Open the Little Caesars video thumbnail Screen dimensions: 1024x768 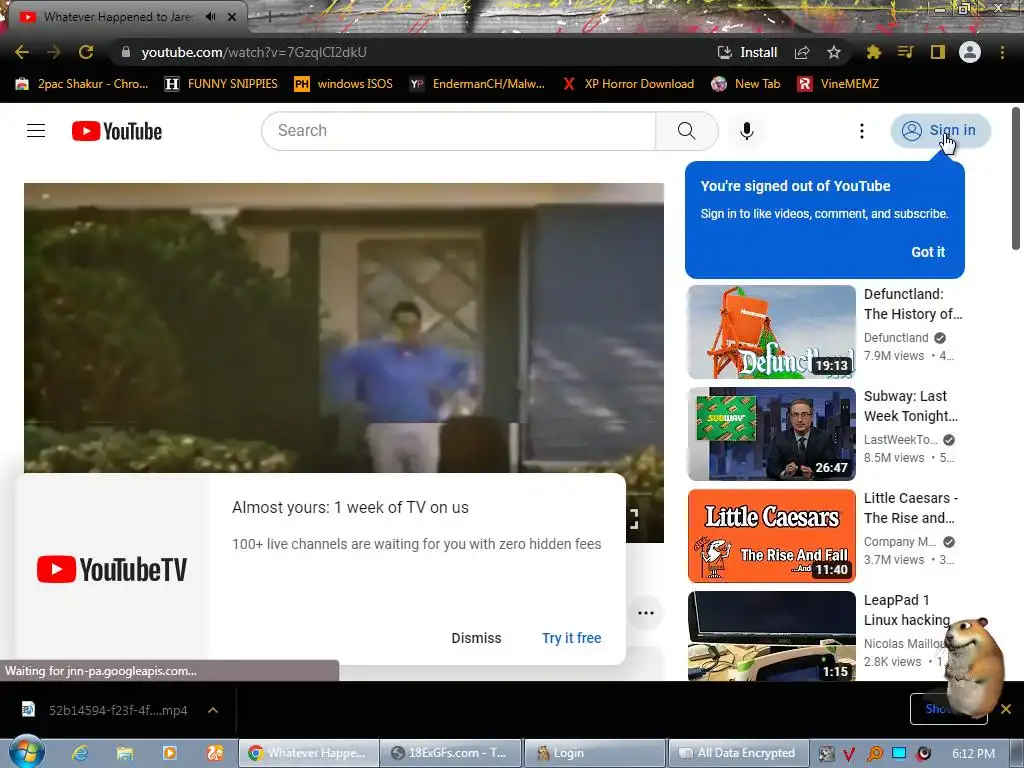[771, 536]
